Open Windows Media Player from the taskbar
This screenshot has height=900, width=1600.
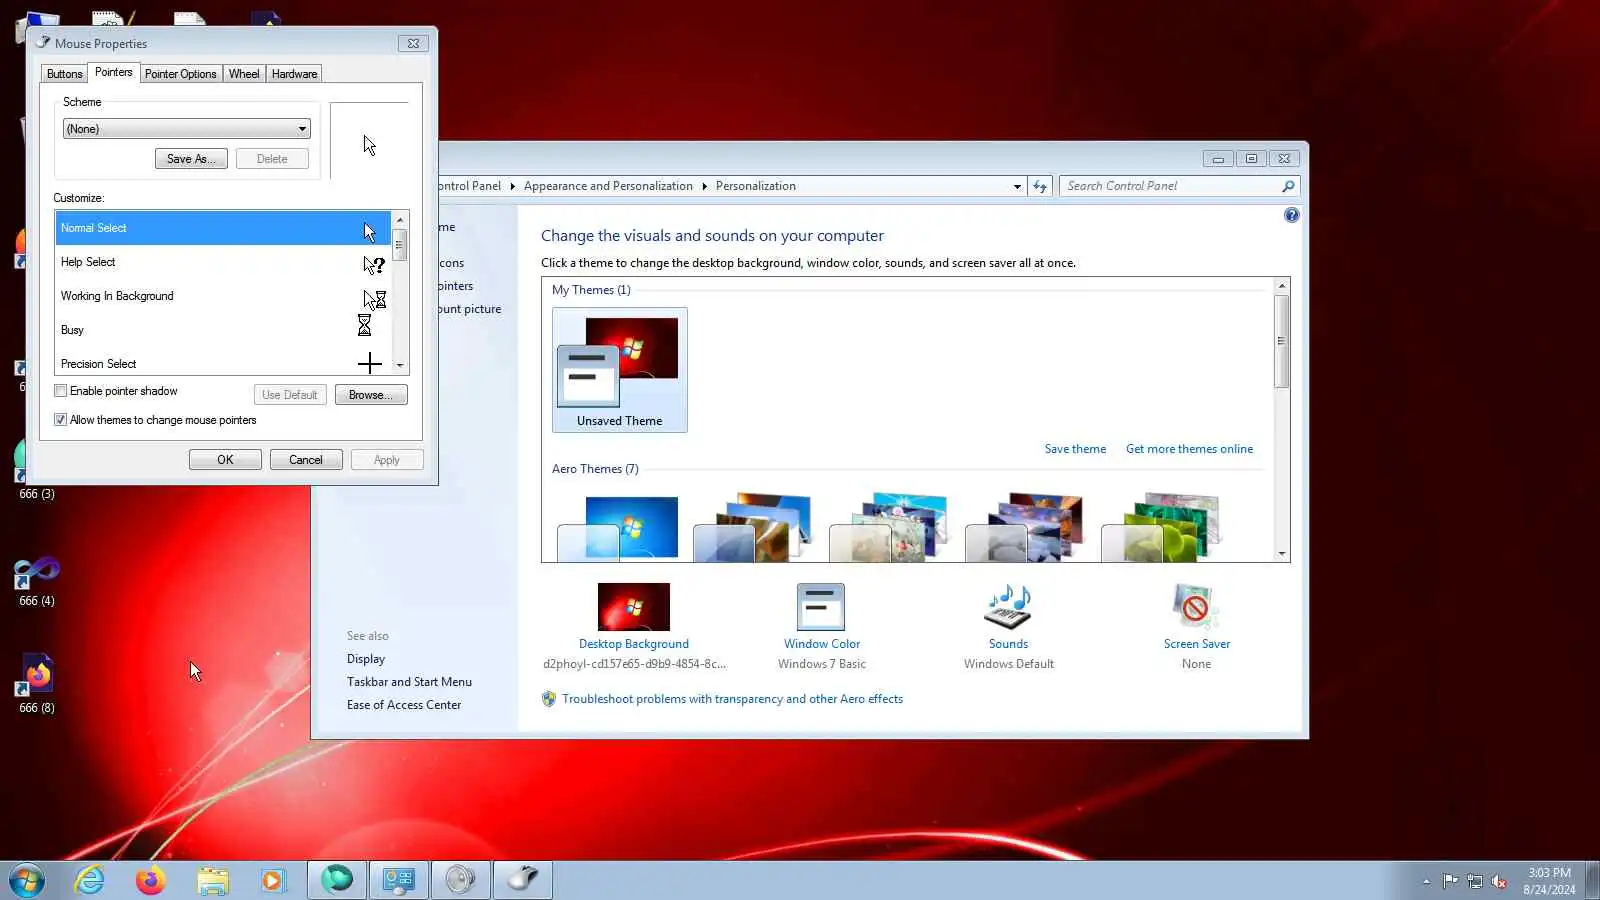[x=273, y=880]
